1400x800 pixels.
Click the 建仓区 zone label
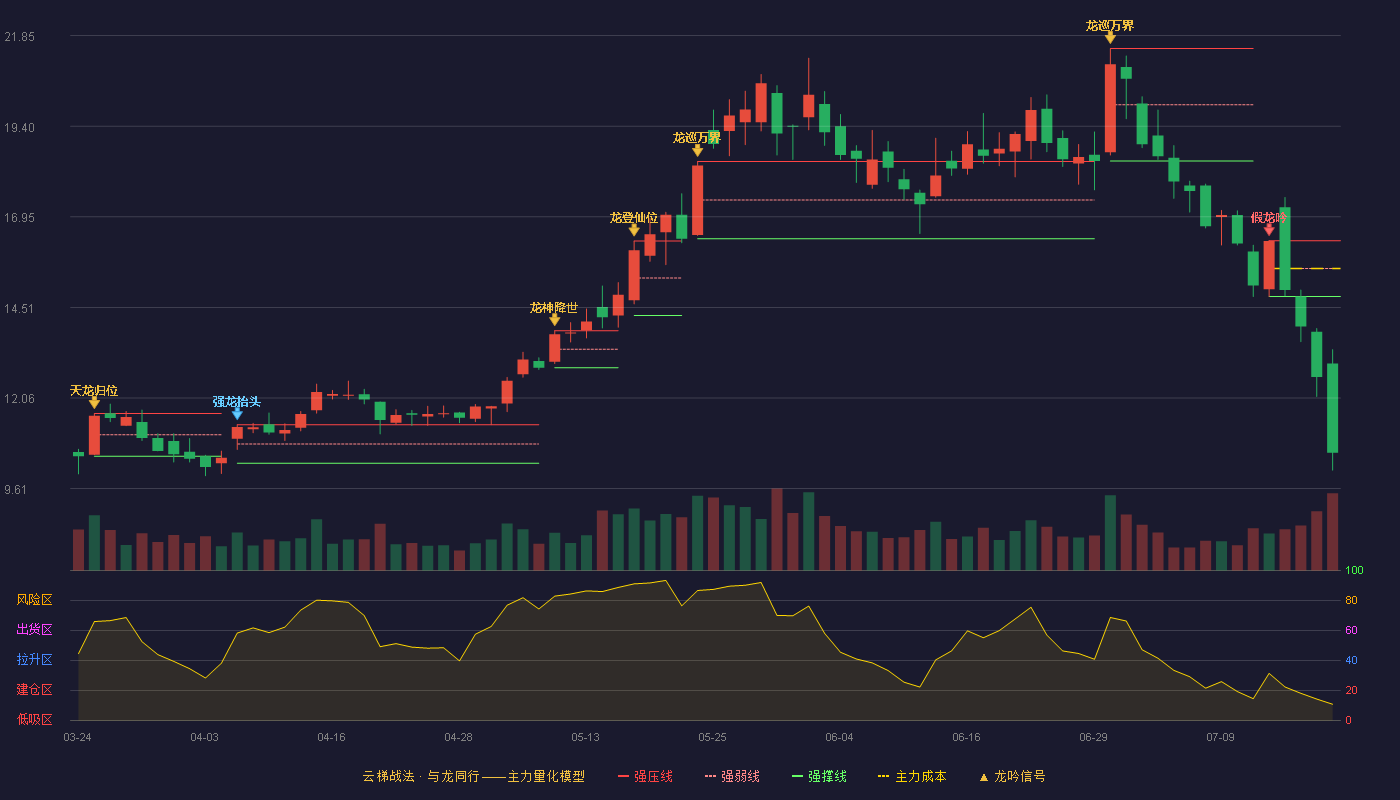click(34, 690)
